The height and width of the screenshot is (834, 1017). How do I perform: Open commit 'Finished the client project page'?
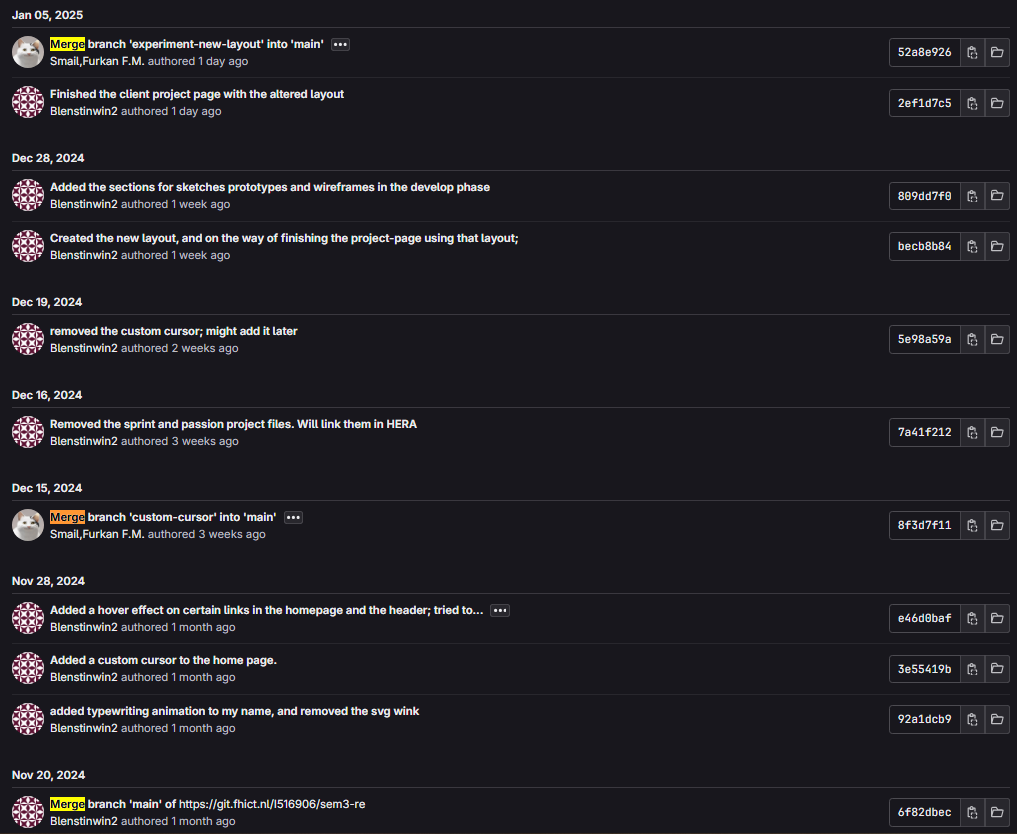click(x=196, y=94)
